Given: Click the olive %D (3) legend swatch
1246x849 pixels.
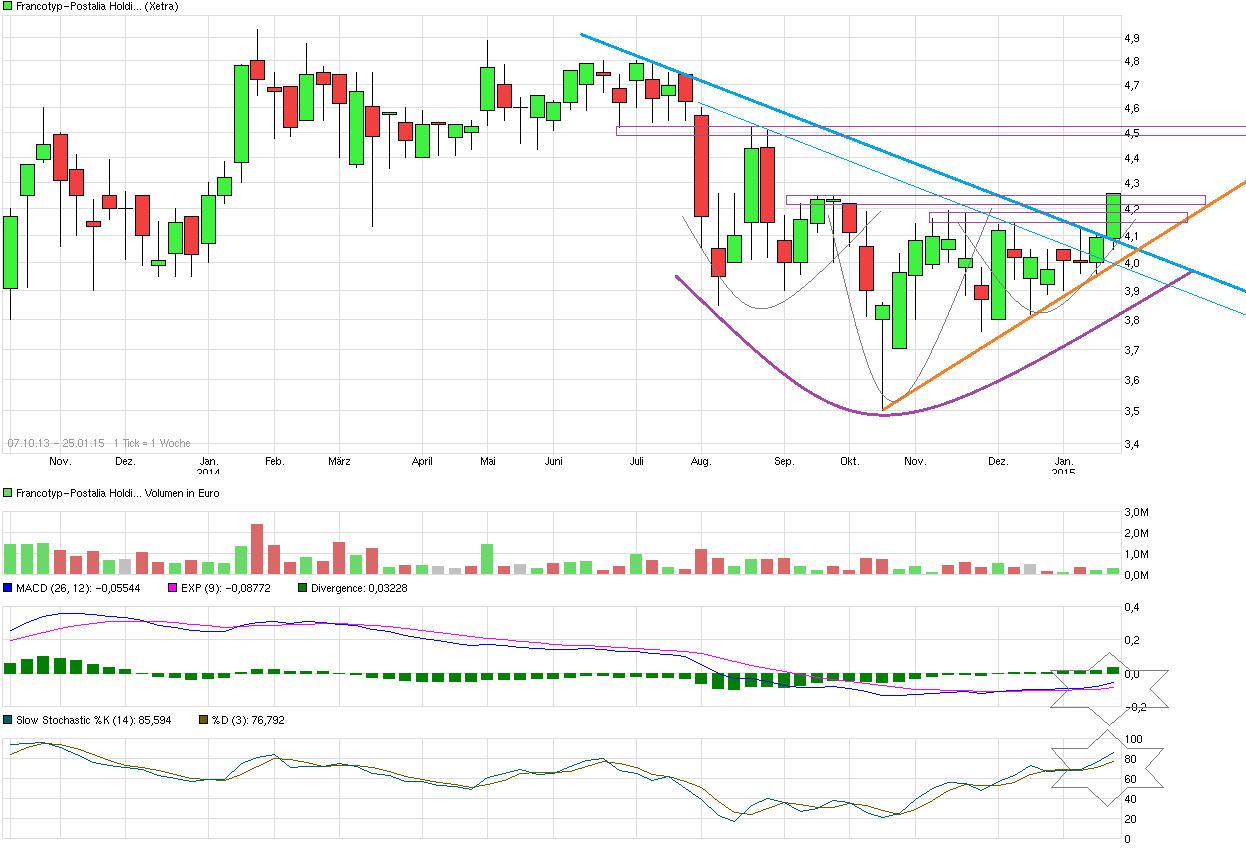Looking at the screenshot, I should coord(205,719).
